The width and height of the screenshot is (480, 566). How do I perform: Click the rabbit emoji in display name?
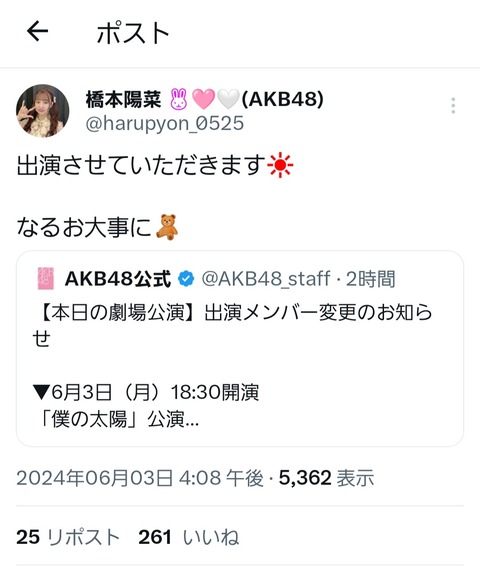(179, 99)
